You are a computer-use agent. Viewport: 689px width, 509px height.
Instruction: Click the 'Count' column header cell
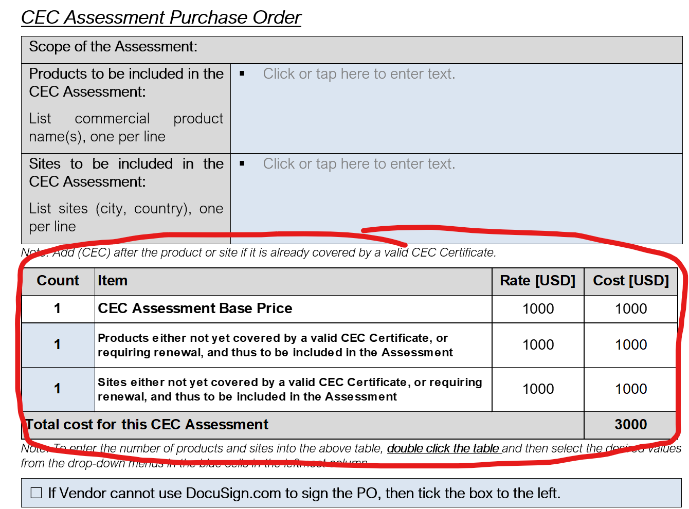[57, 281]
